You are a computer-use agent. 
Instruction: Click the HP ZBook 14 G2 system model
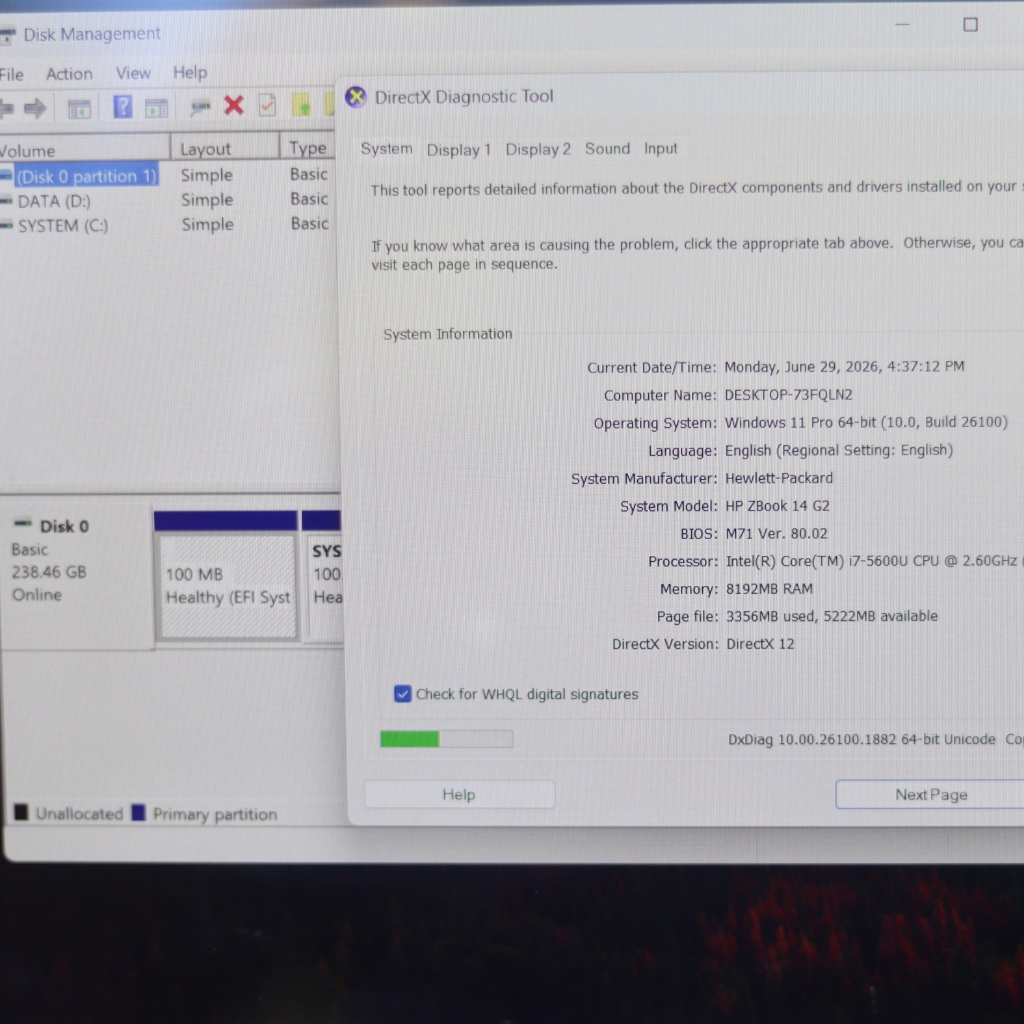click(777, 505)
